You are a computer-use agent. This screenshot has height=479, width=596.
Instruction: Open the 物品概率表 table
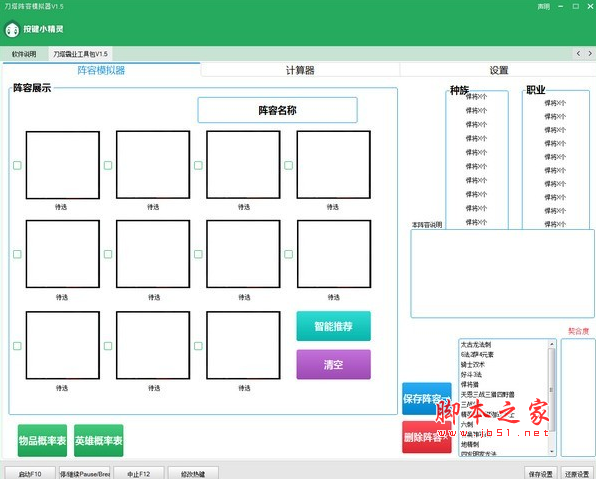click(42, 441)
